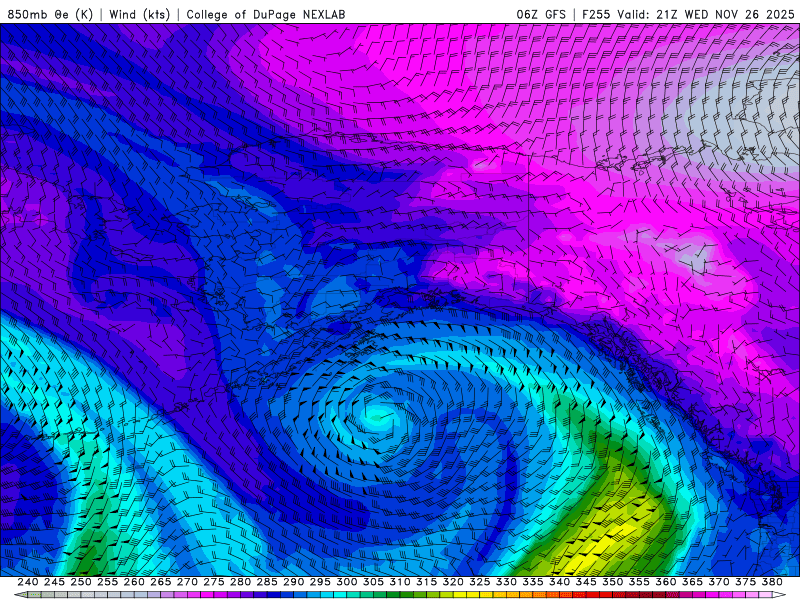Click the 315 value on the color scale
The width and height of the screenshot is (800, 600).
(x=427, y=582)
